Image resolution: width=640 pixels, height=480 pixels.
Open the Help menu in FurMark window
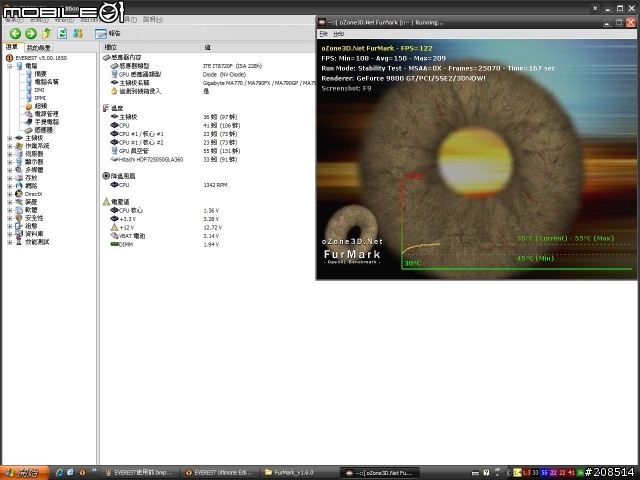(339, 33)
